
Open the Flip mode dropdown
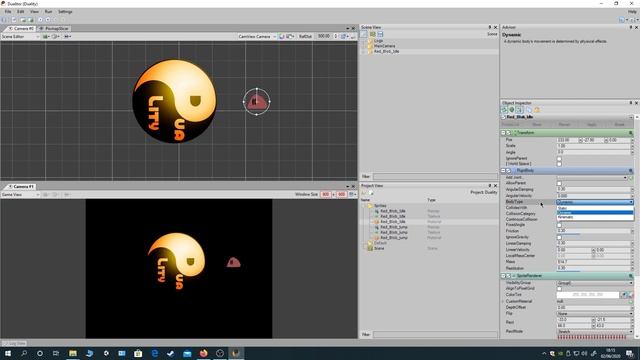pyautogui.click(x=595, y=313)
